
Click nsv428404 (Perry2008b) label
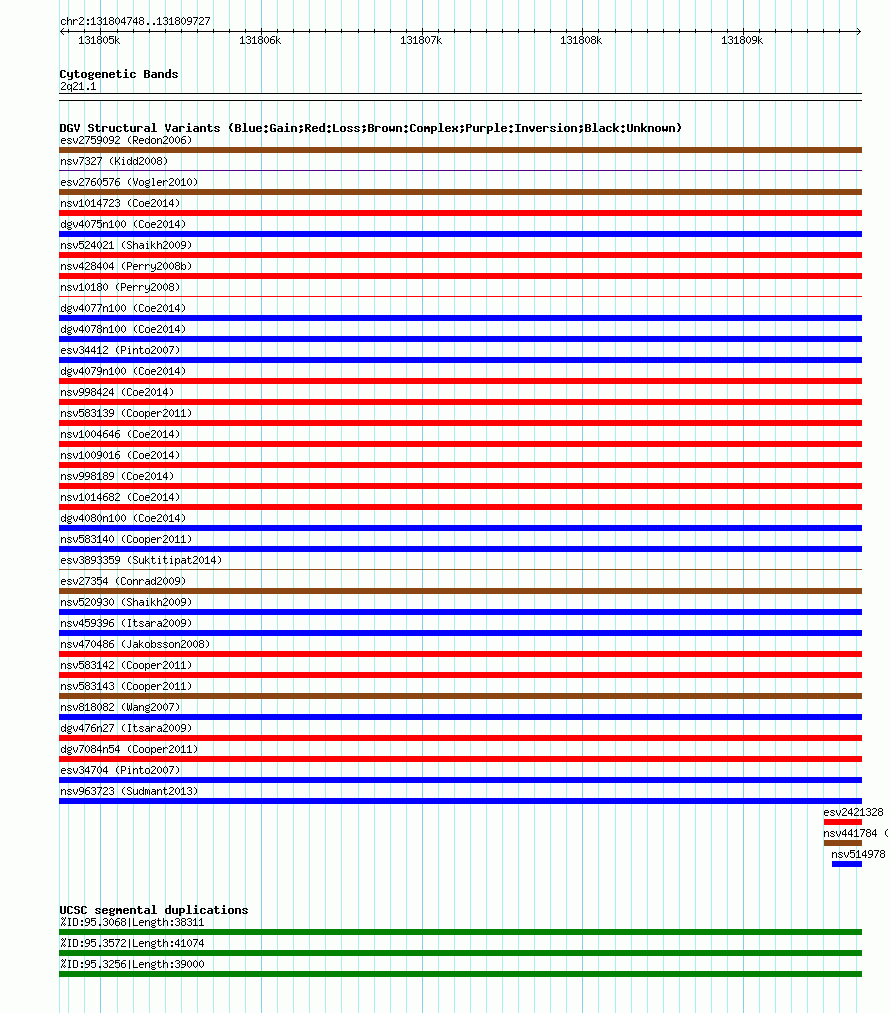coord(126,266)
